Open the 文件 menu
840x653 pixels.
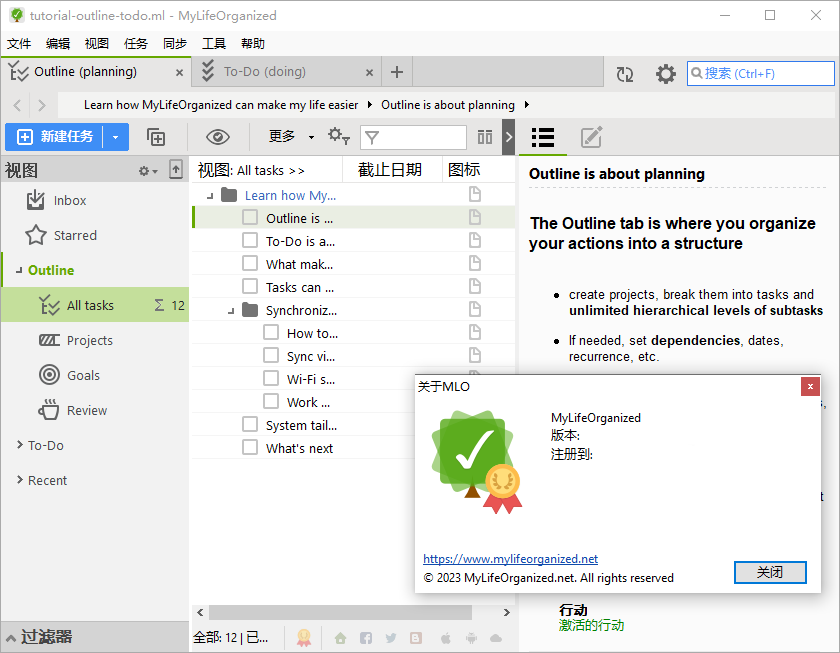click(x=19, y=43)
